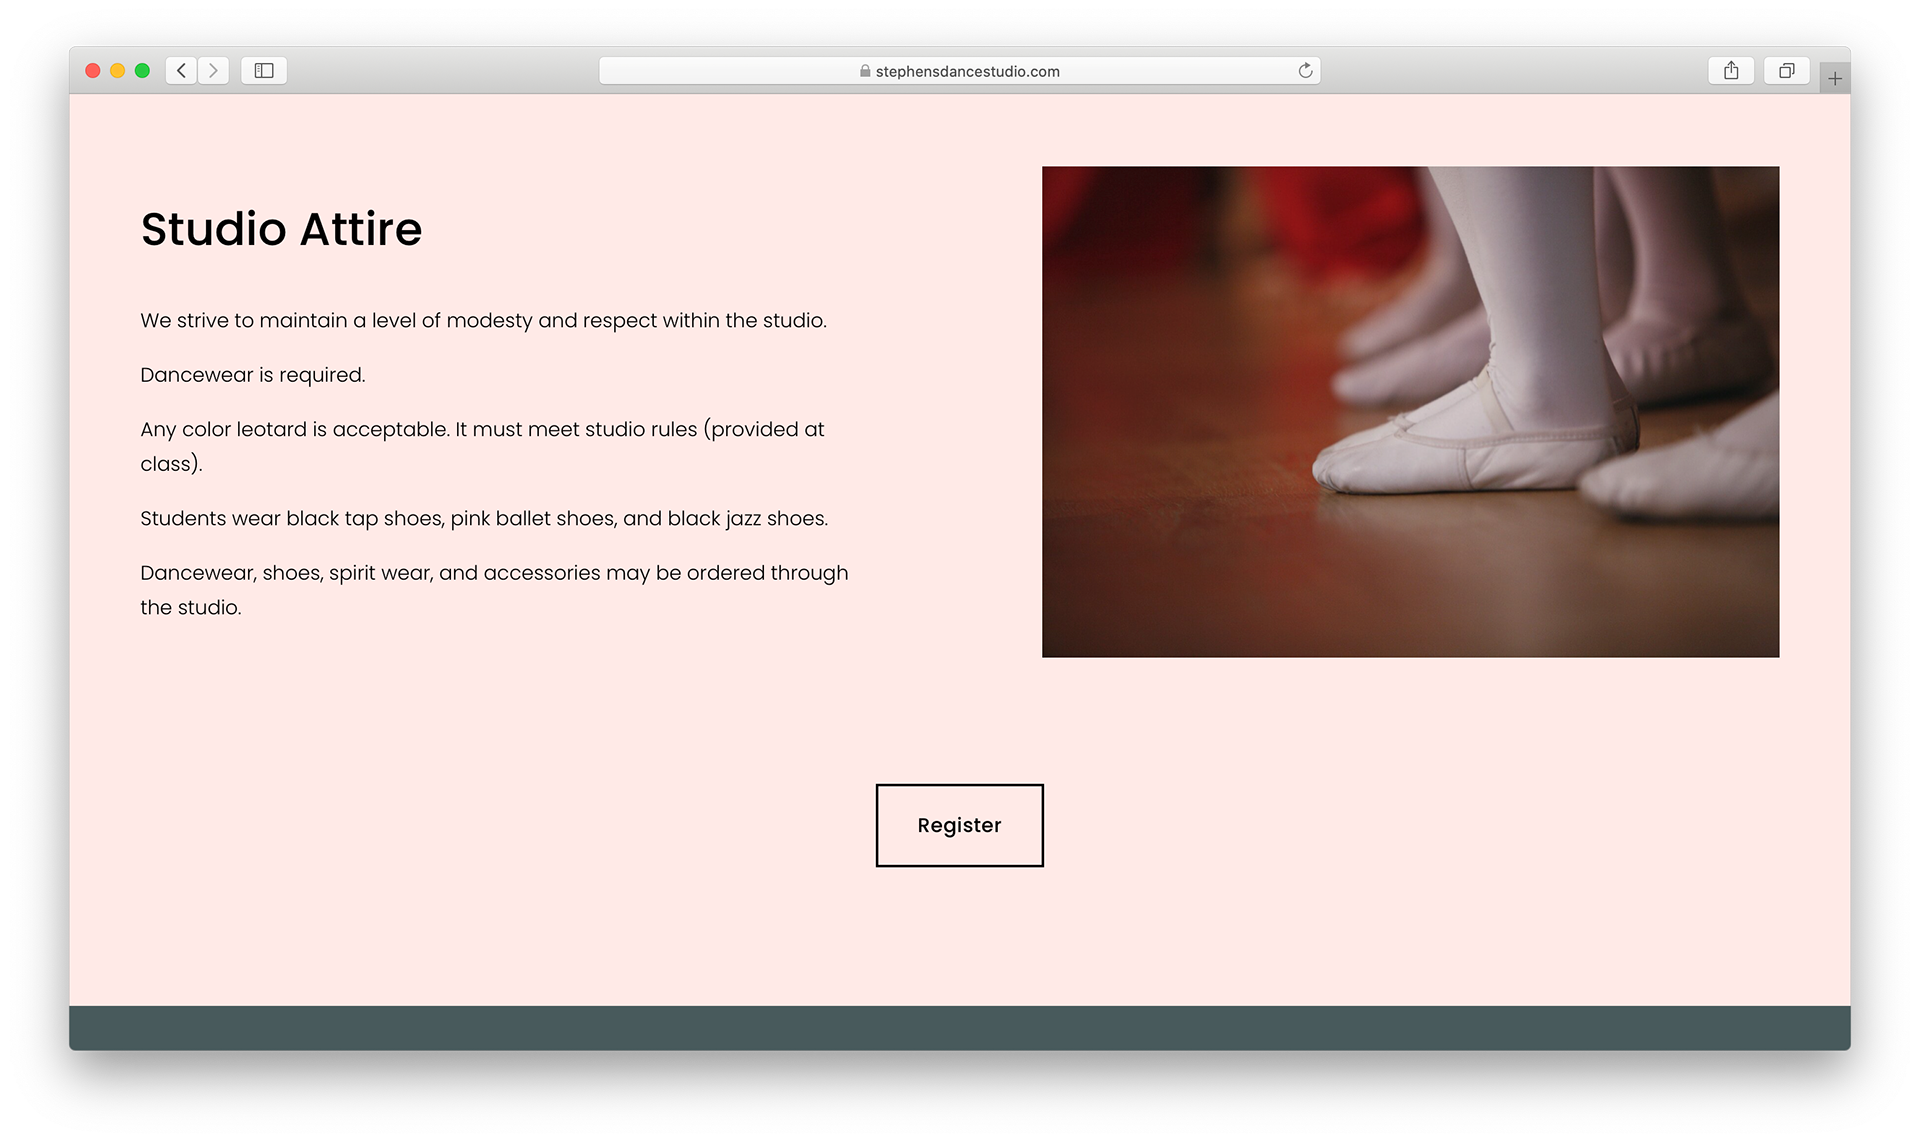Reload the page with the refresh icon
1920x1142 pixels.
(x=1305, y=71)
